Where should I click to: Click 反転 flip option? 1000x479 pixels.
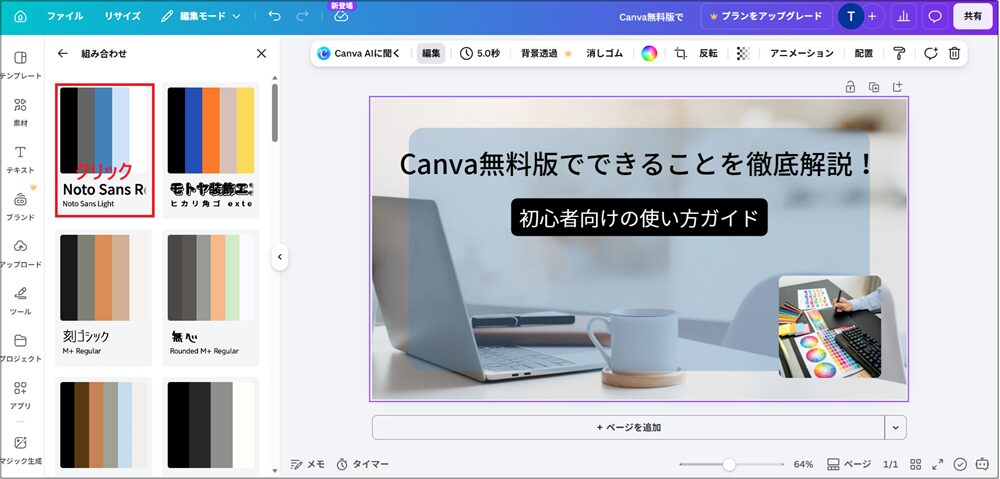(708, 54)
